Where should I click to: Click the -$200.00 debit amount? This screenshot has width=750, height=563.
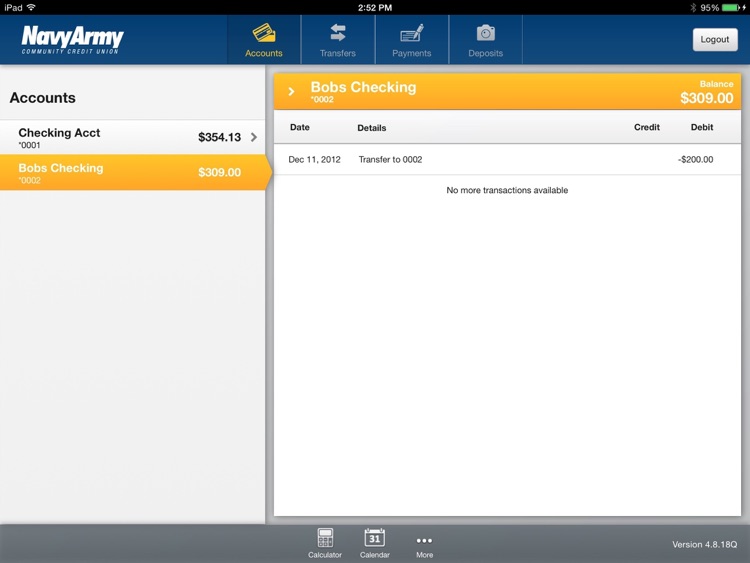pos(695,160)
